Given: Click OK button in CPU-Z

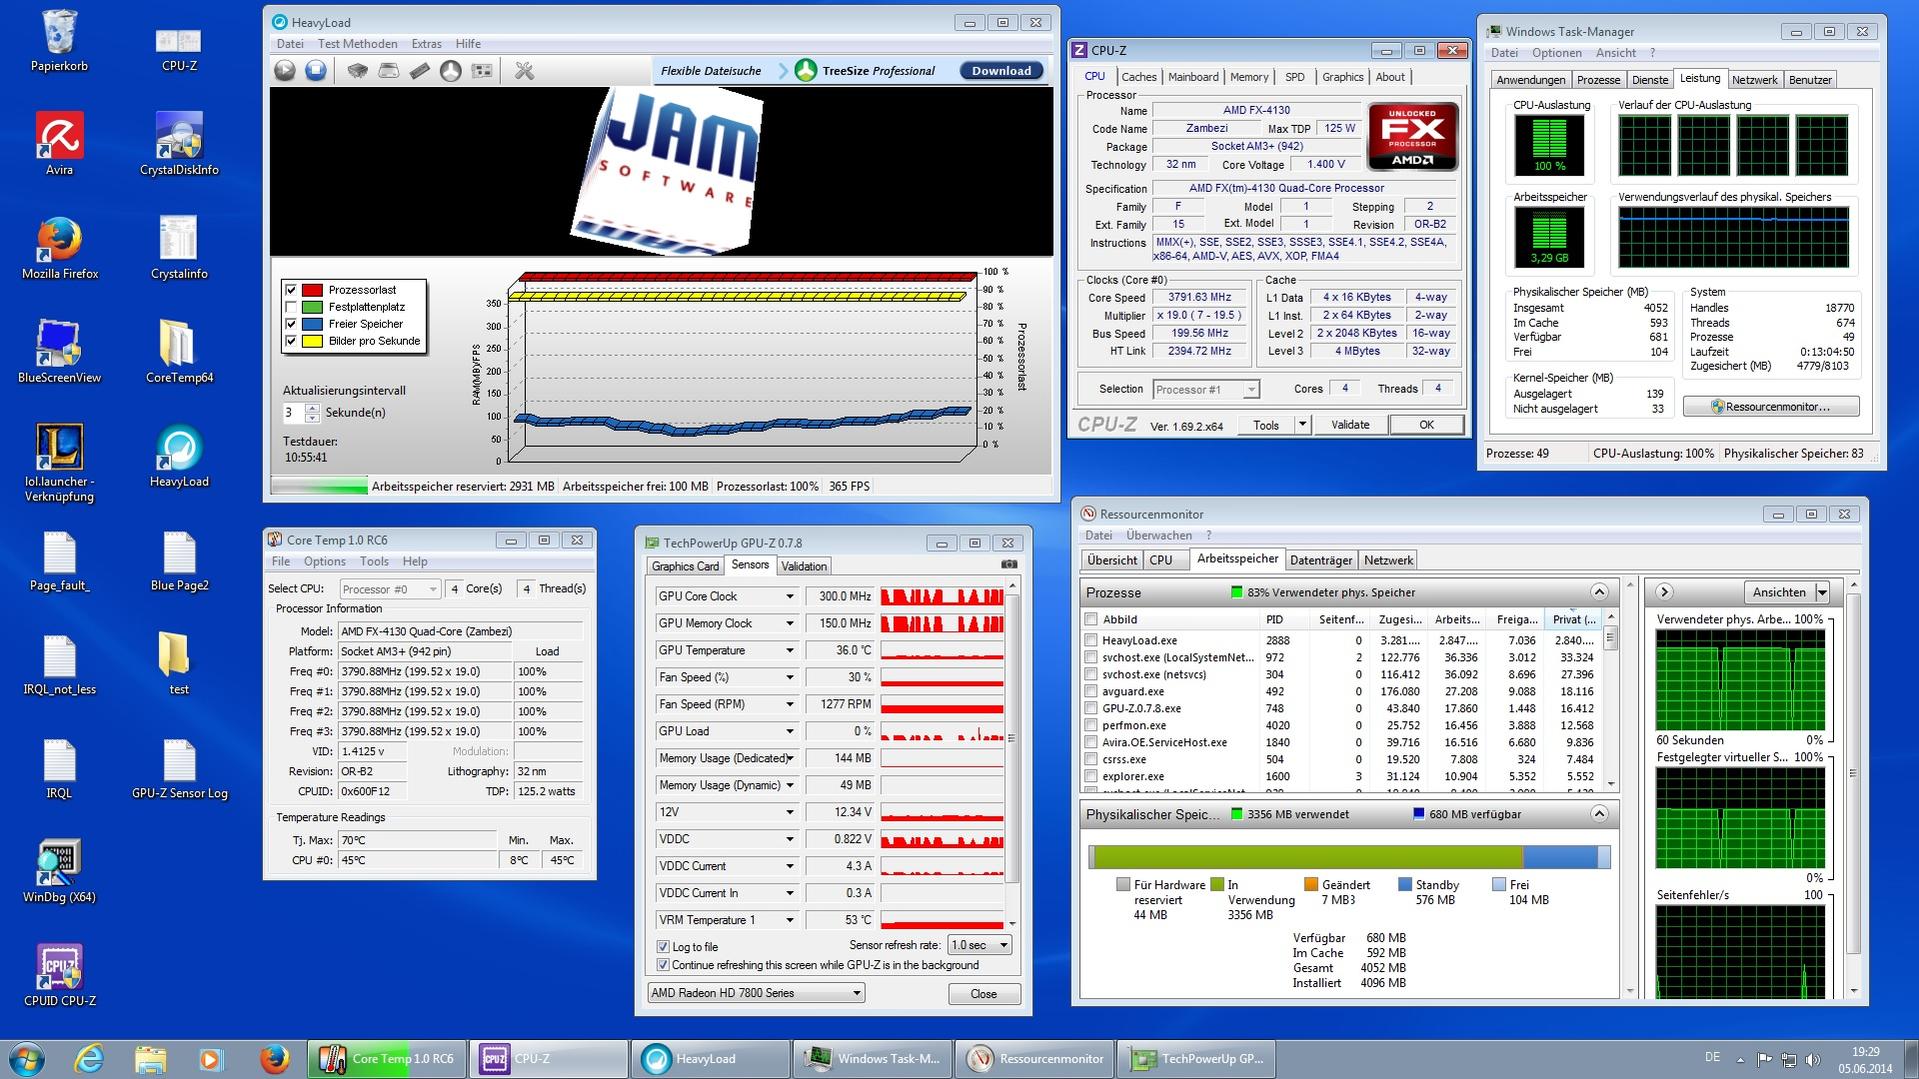Looking at the screenshot, I should coord(1426,425).
